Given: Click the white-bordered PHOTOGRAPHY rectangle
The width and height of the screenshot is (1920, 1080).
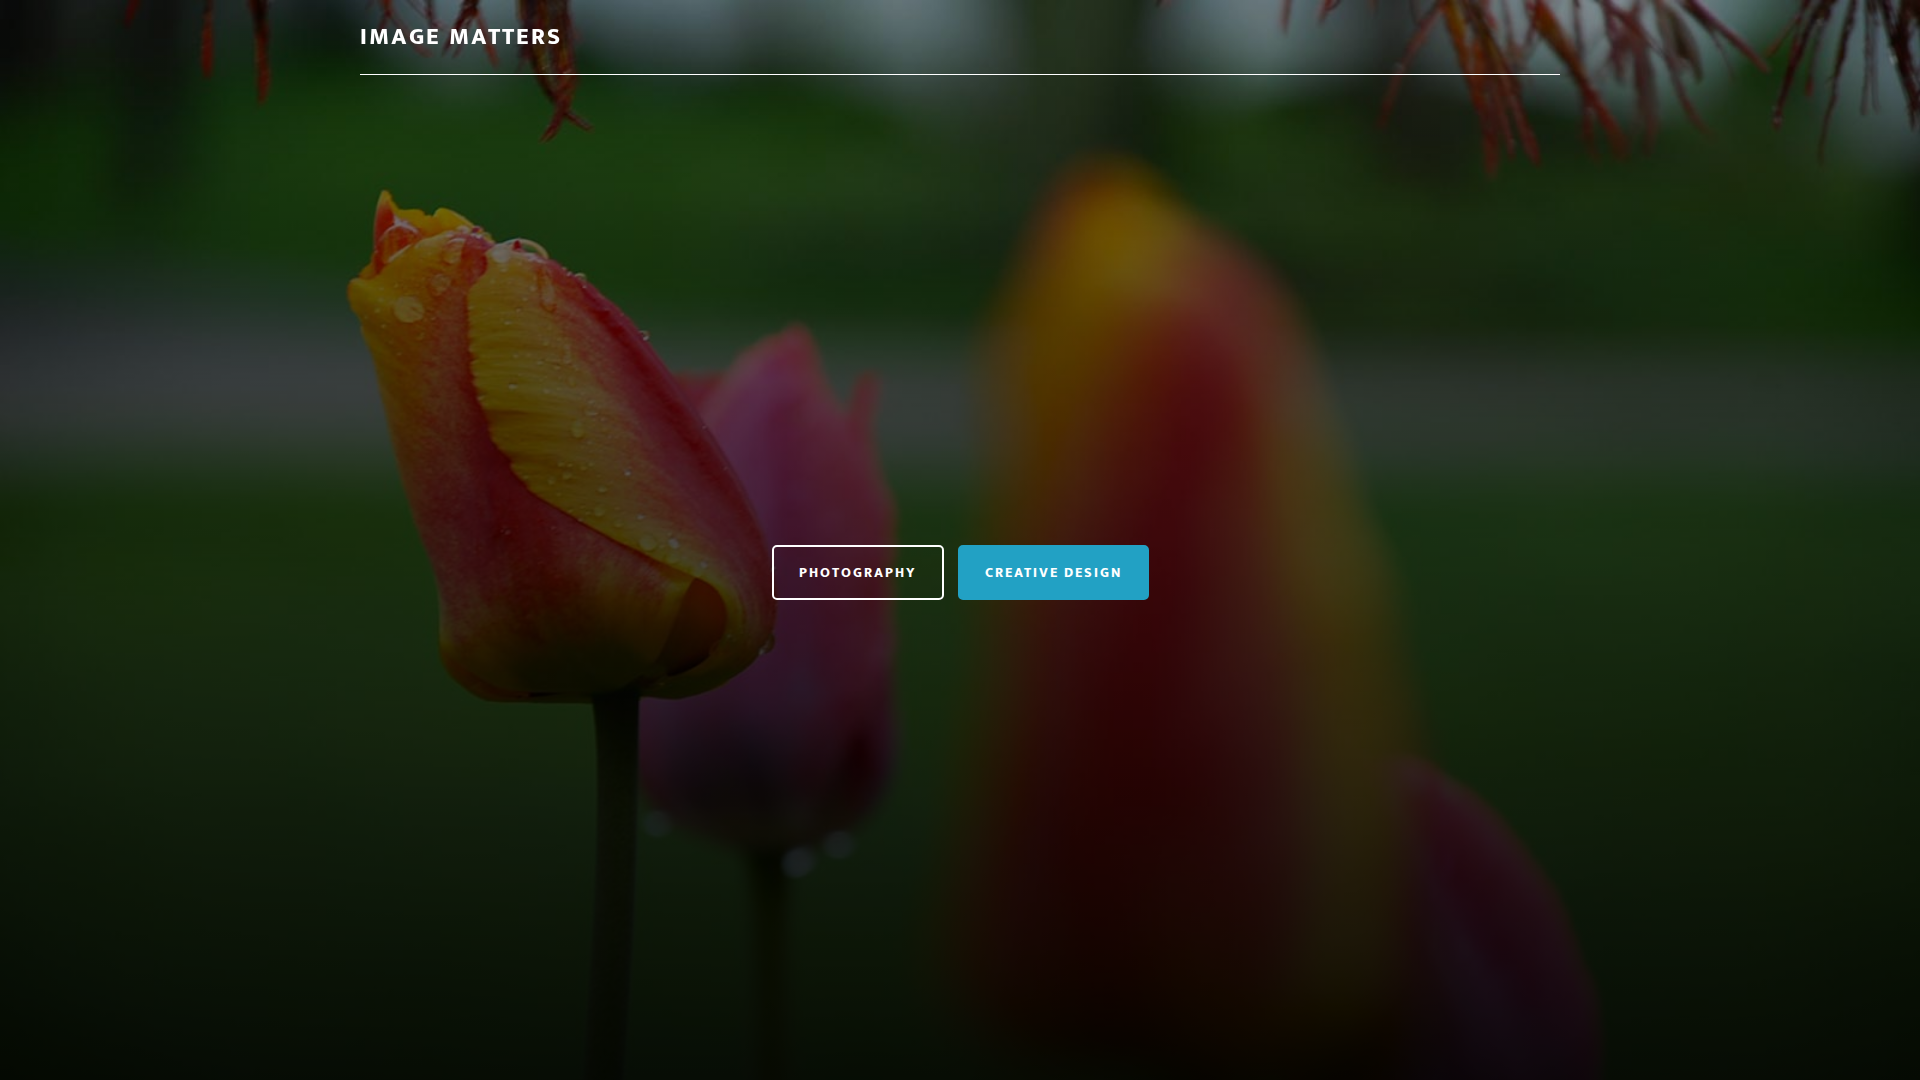Looking at the screenshot, I should pyautogui.click(x=857, y=572).
